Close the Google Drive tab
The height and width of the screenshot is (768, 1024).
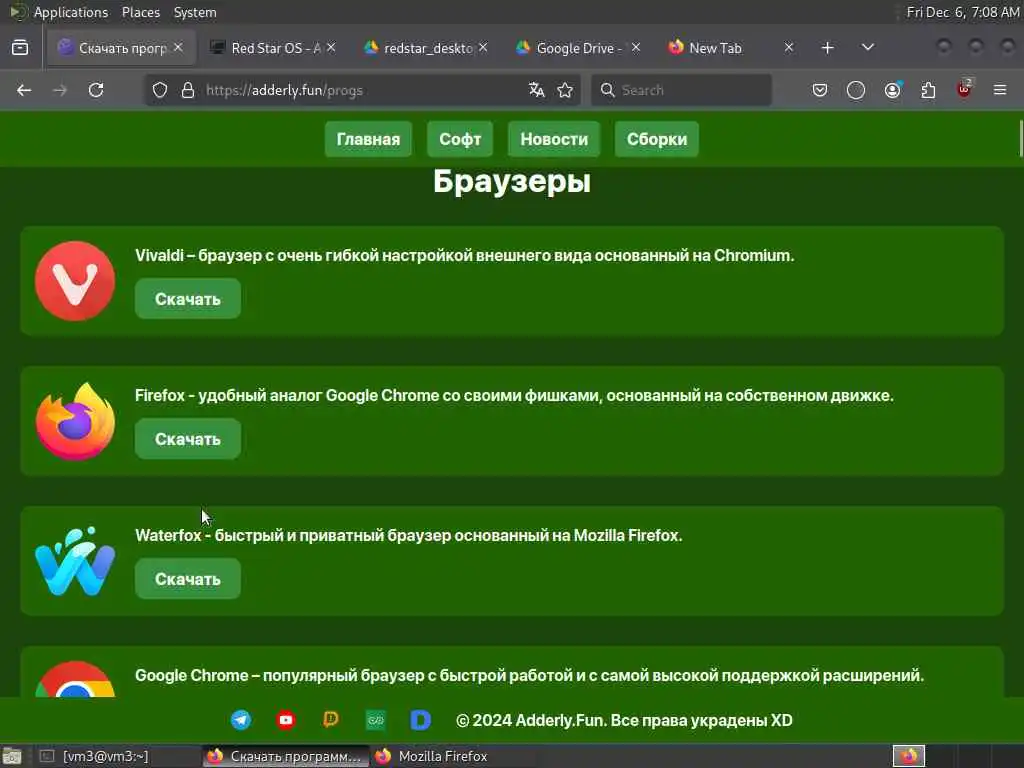[x=636, y=48]
